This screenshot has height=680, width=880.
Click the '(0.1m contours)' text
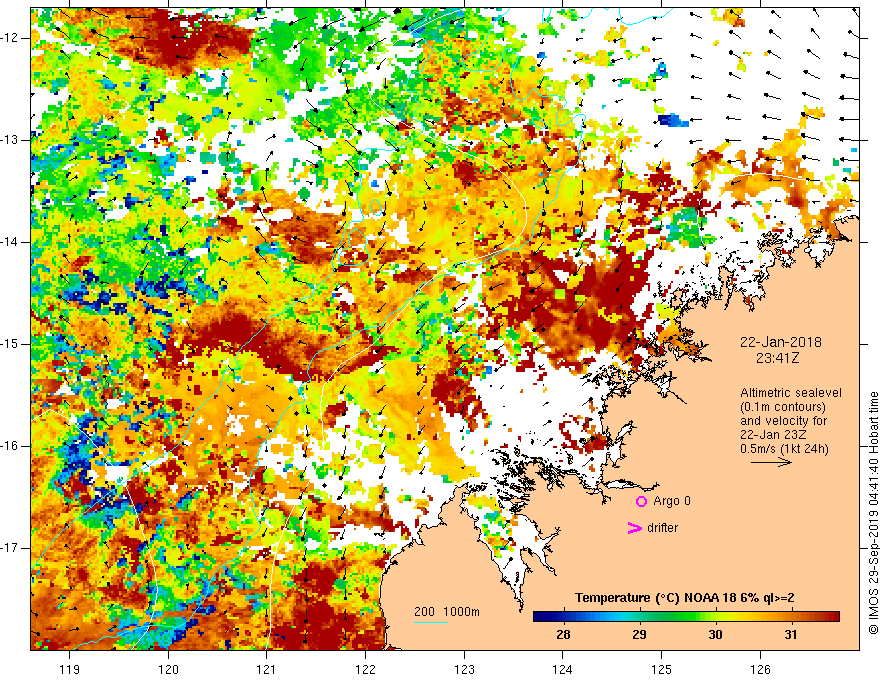tap(783, 407)
